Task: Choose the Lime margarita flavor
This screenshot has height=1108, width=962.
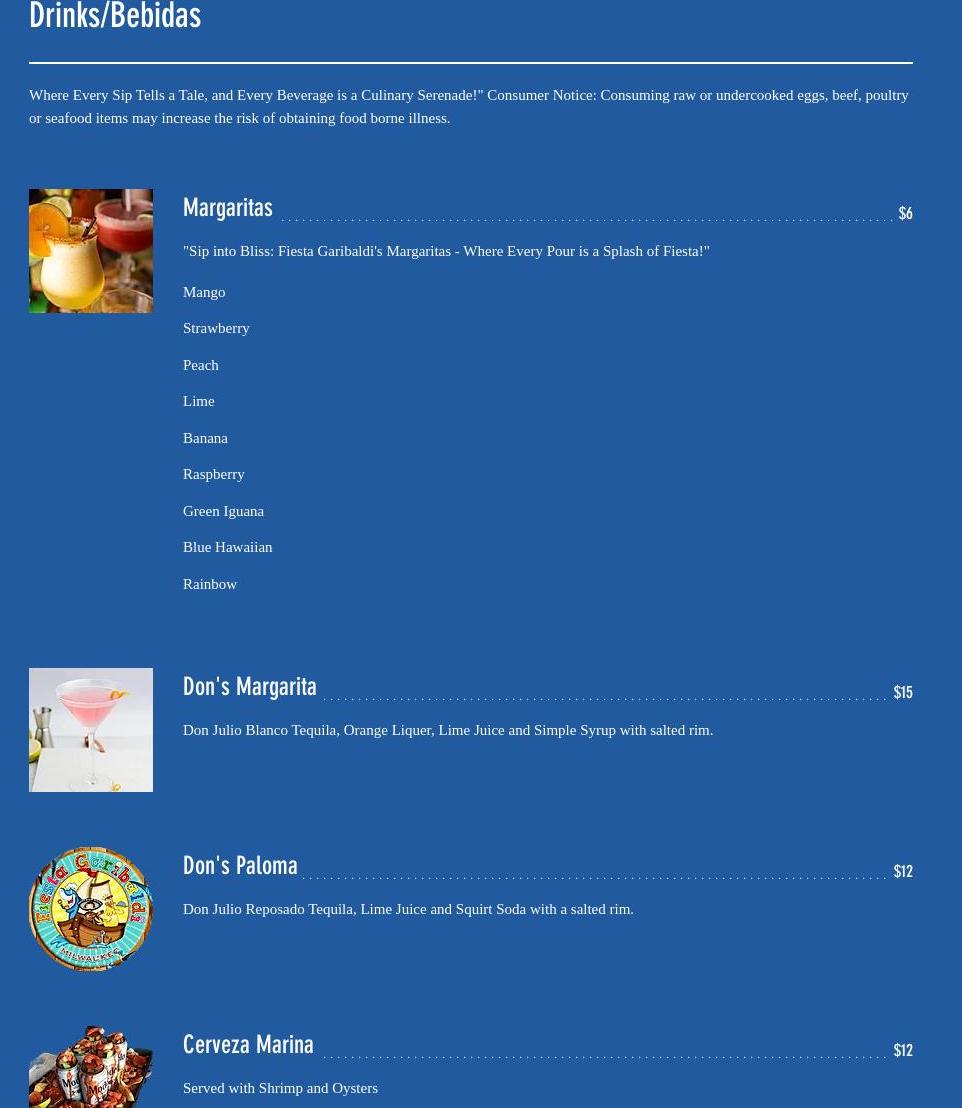Action: [x=199, y=401]
